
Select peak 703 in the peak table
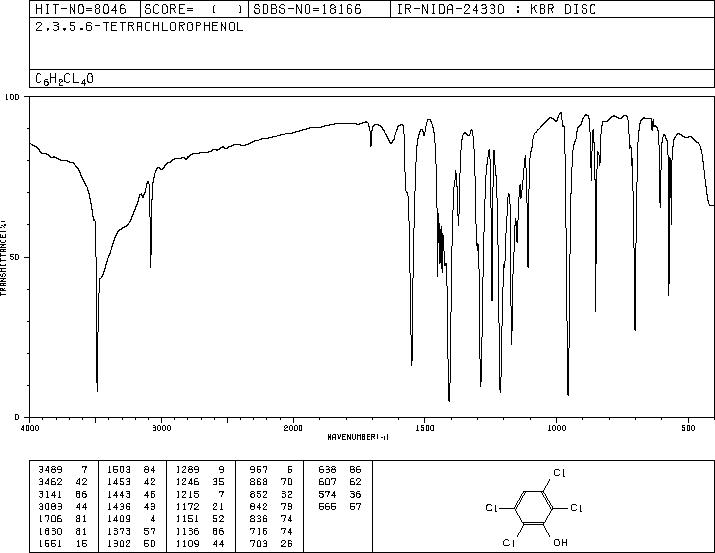pyautogui.click(x=259, y=543)
